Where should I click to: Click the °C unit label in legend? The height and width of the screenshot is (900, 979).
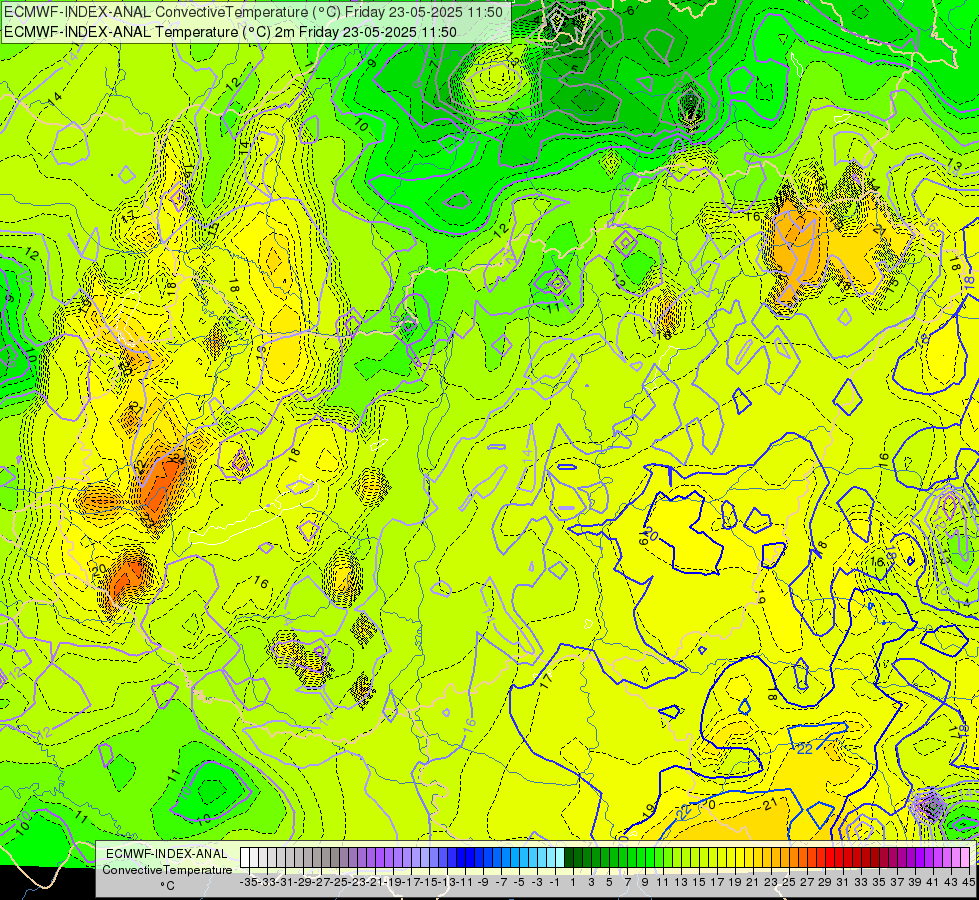coord(167,886)
